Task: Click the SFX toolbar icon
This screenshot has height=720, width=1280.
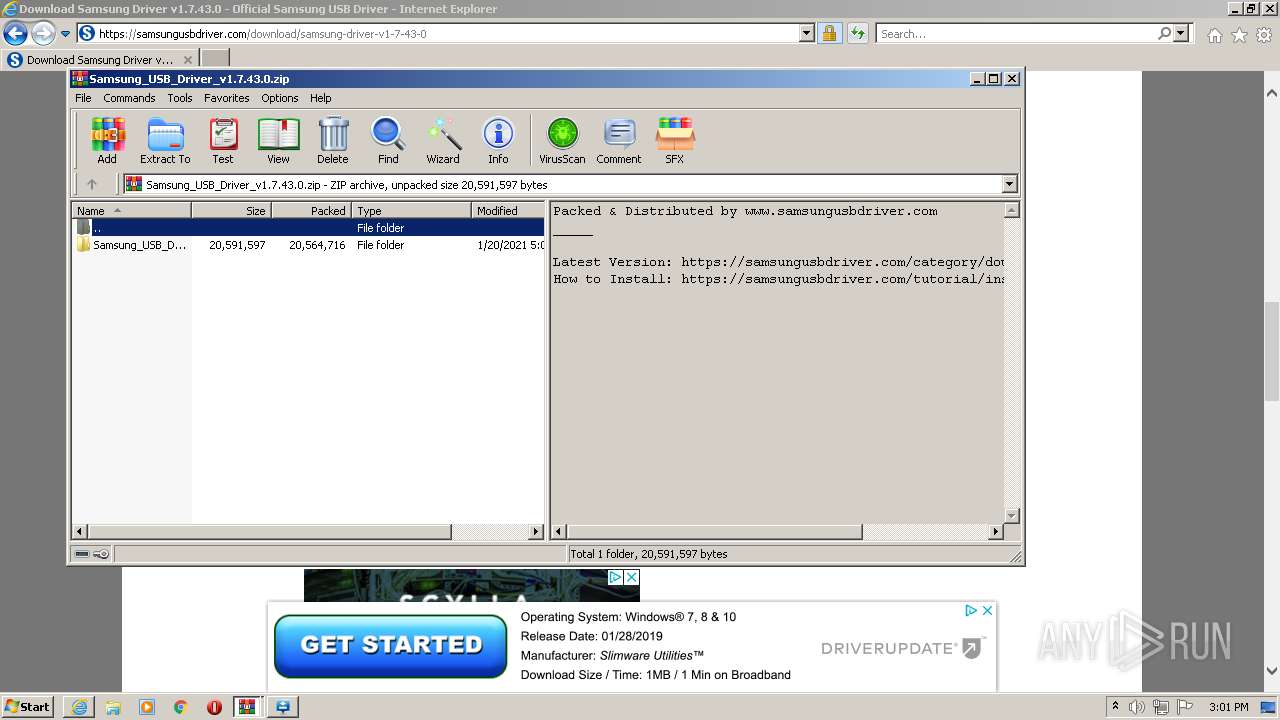Action: tap(675, 141)
